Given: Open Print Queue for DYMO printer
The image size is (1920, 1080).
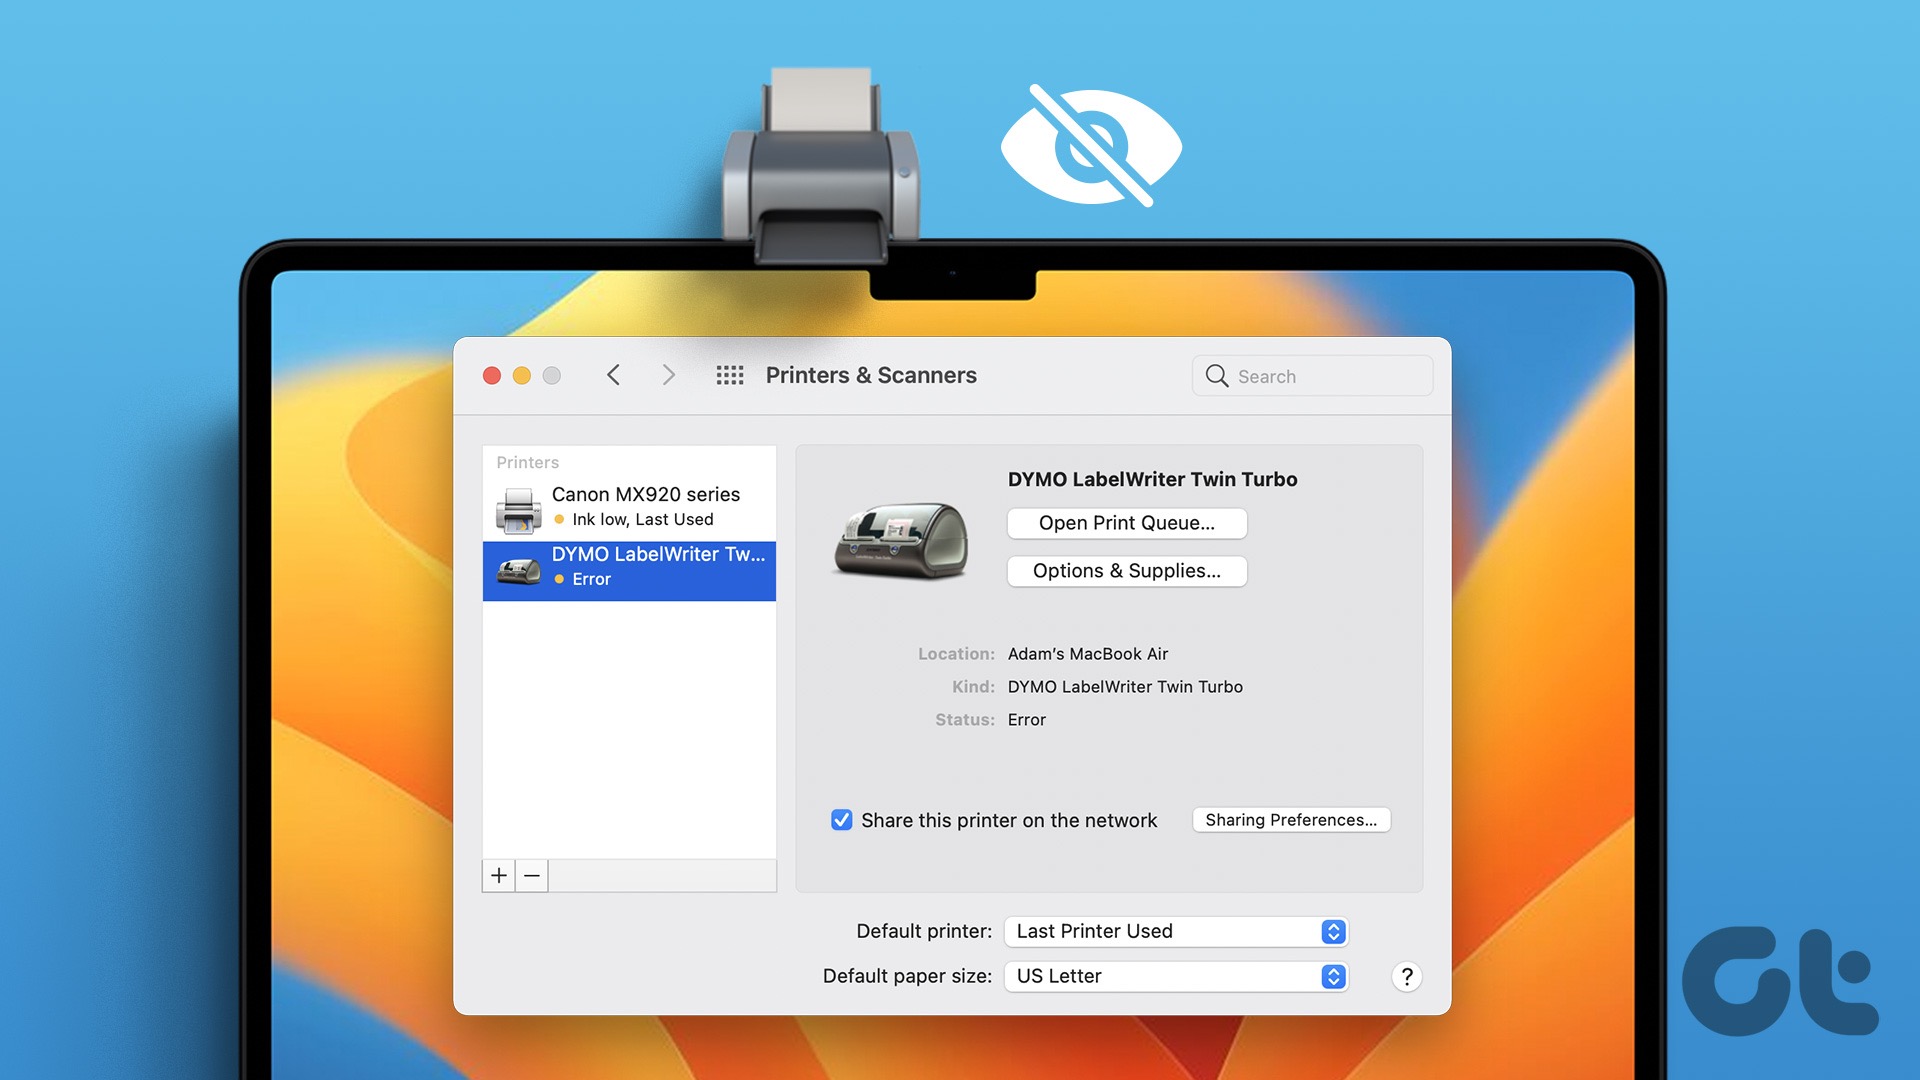Looking at the screenshot, I should coord(1126,522).
